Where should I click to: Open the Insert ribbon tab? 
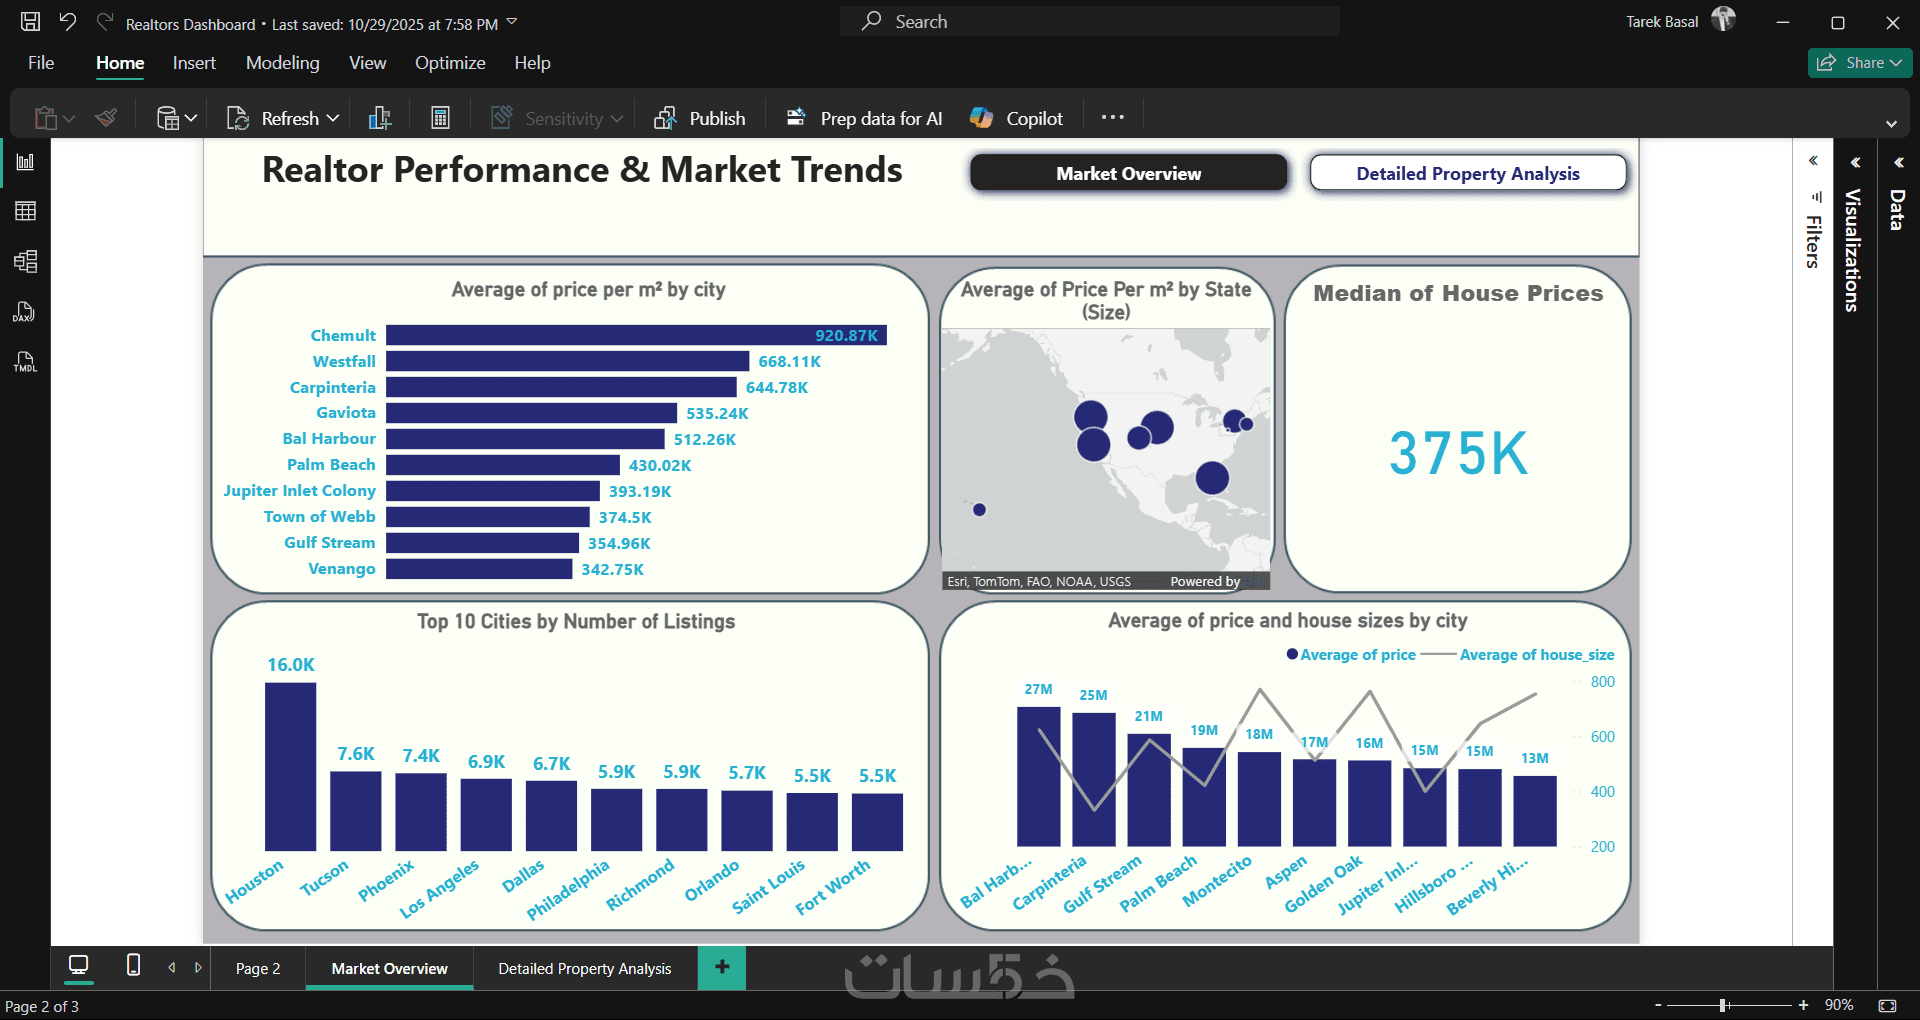[x=194, y=63]
